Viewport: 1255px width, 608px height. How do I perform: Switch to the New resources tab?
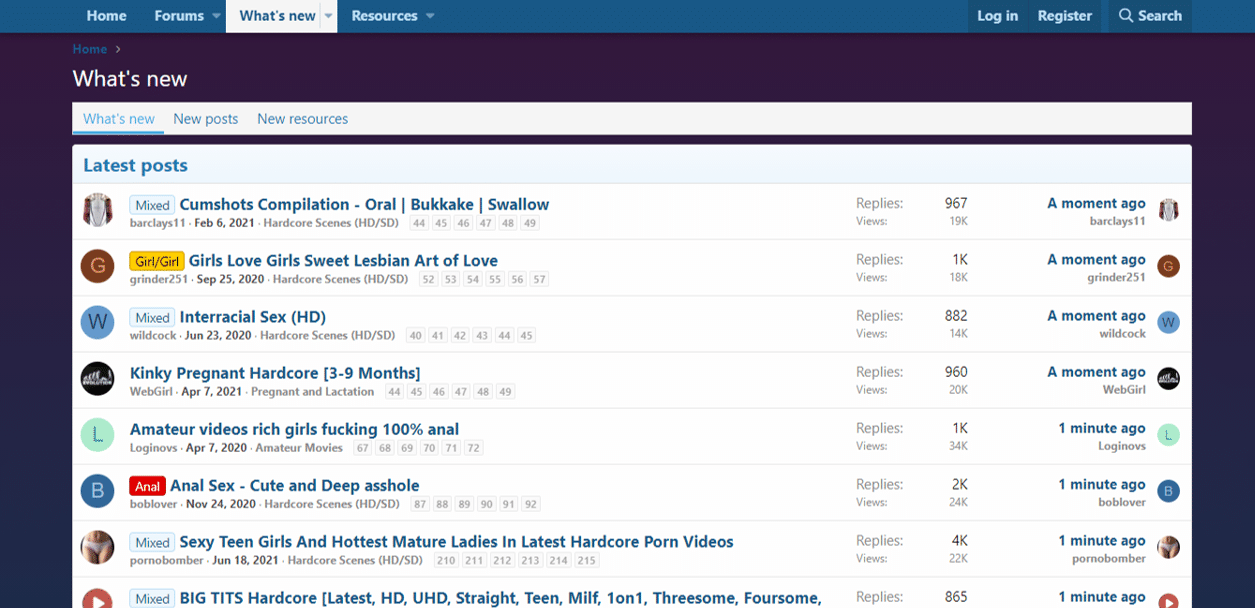pos(302,119)
